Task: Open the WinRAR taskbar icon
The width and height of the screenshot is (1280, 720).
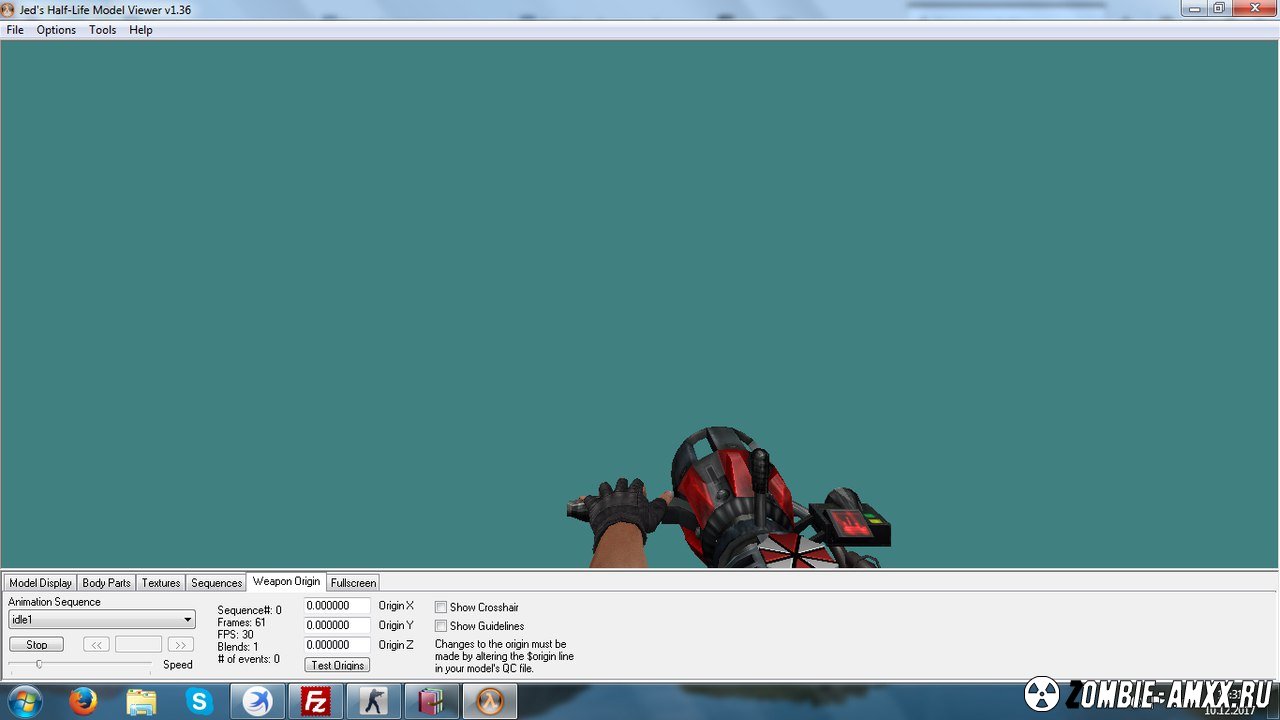Action: coord(432,702)
